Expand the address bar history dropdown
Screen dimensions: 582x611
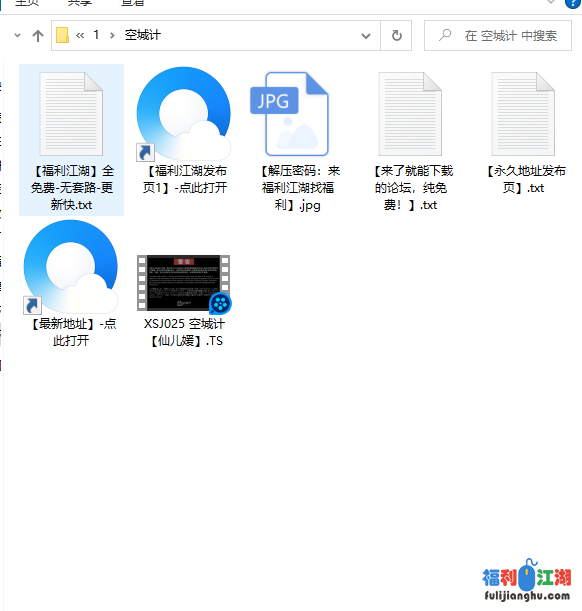click(x=366, y=36)
